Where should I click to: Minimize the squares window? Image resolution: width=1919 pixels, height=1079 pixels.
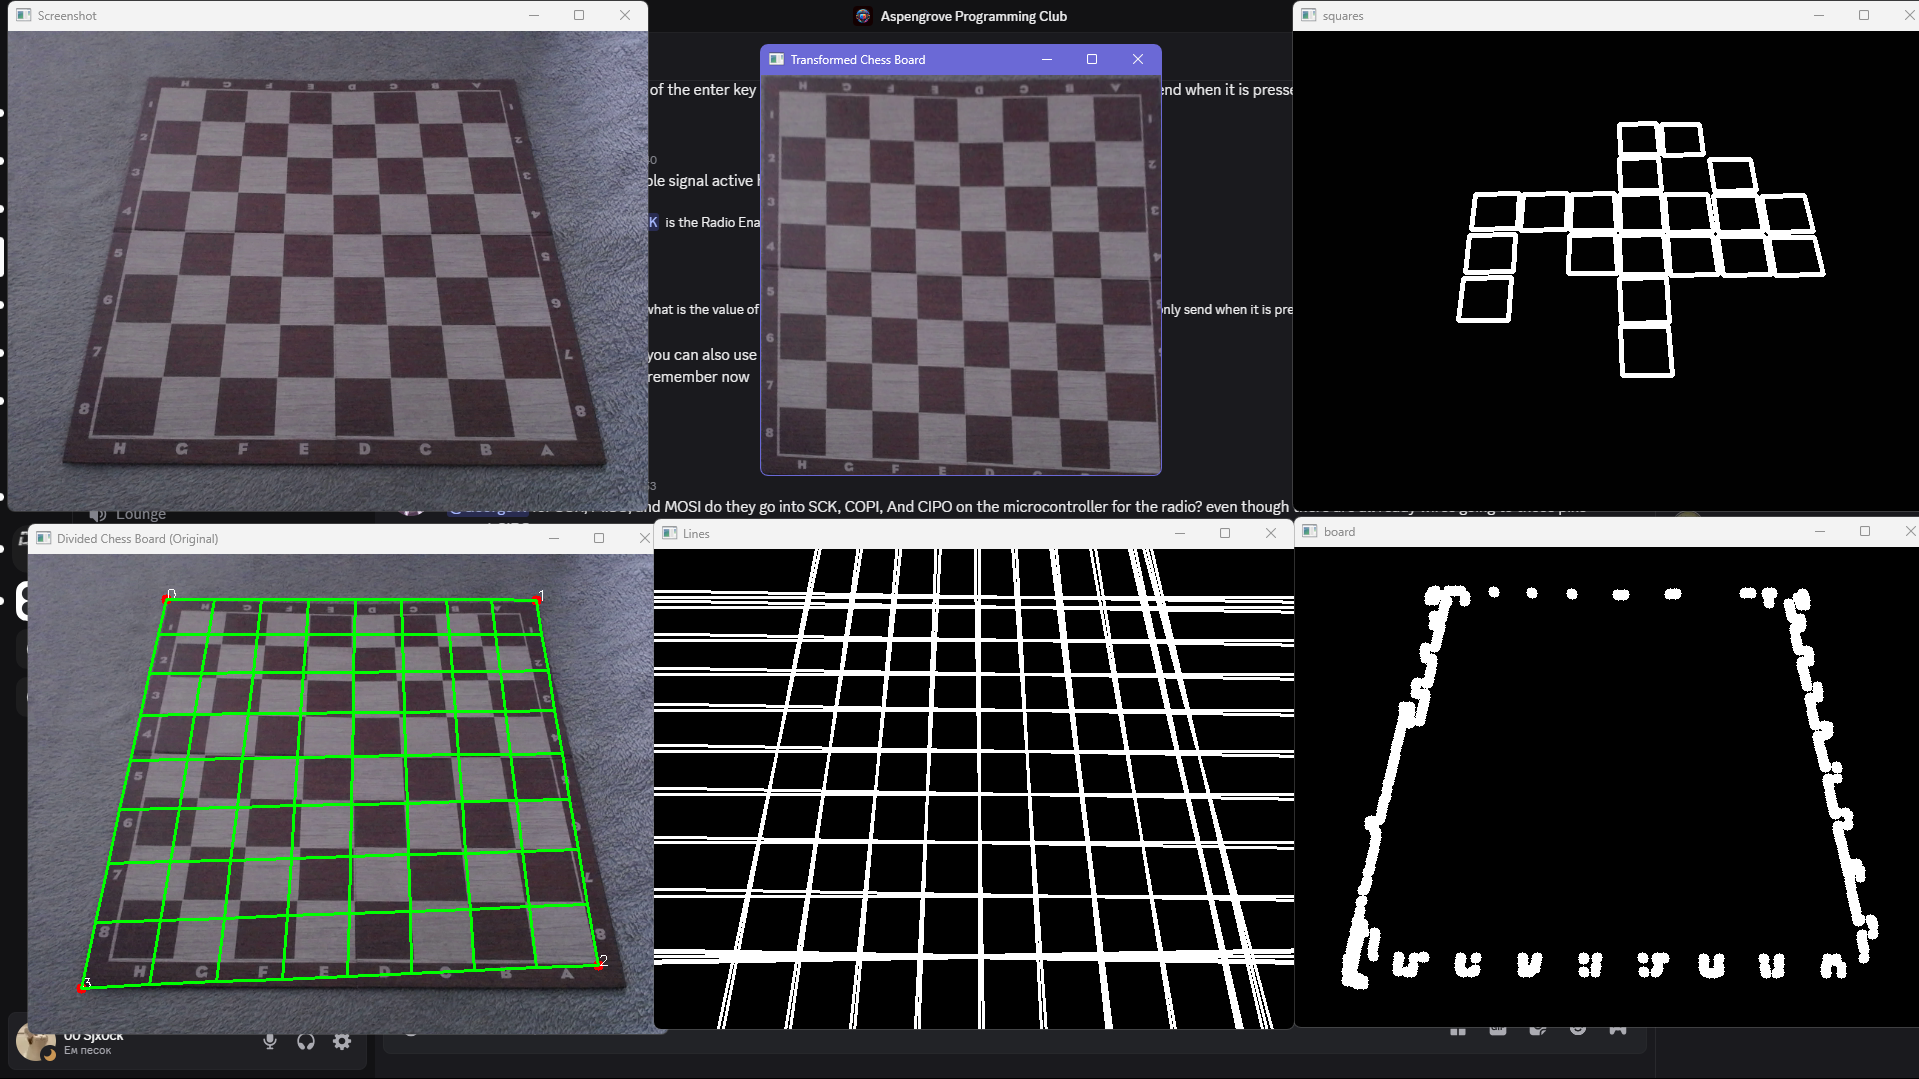(1818, 16)
